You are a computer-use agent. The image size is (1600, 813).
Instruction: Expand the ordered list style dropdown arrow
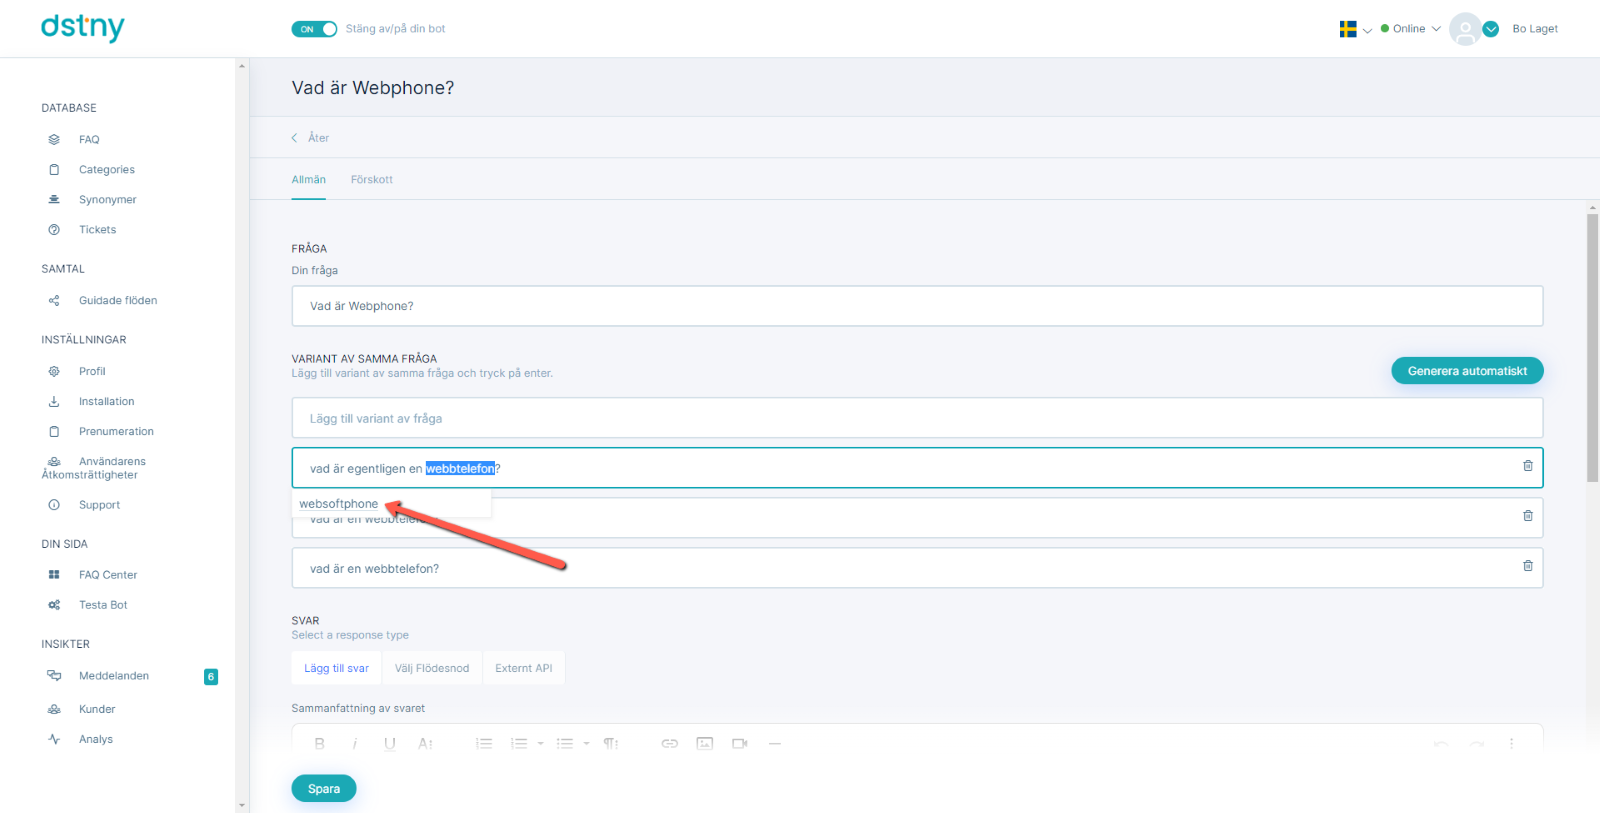click(541, 744)
